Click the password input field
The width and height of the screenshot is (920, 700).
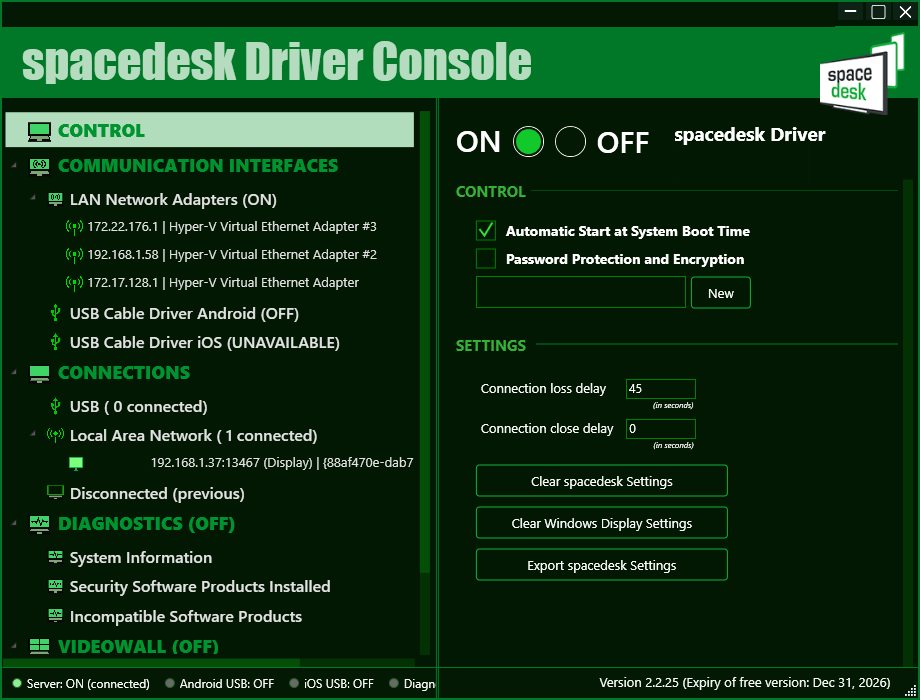pyautogui.click(x=581, y=292)
